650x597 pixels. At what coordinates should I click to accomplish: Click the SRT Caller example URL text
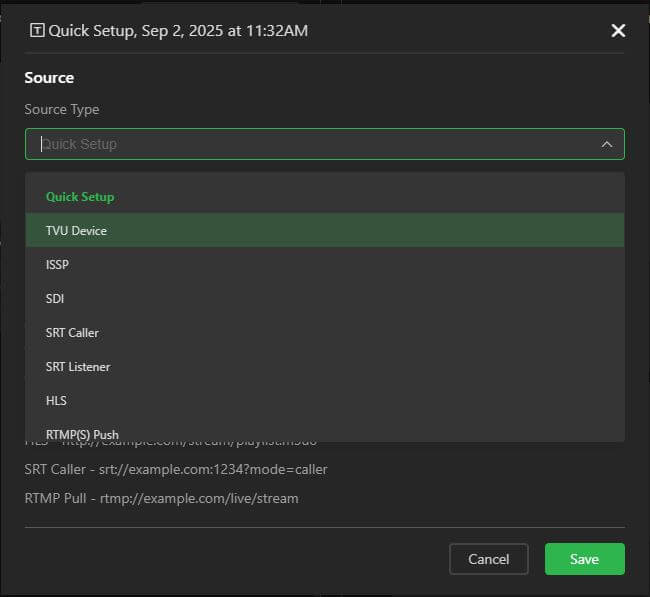pyautogui.click(x=176, y=469)
